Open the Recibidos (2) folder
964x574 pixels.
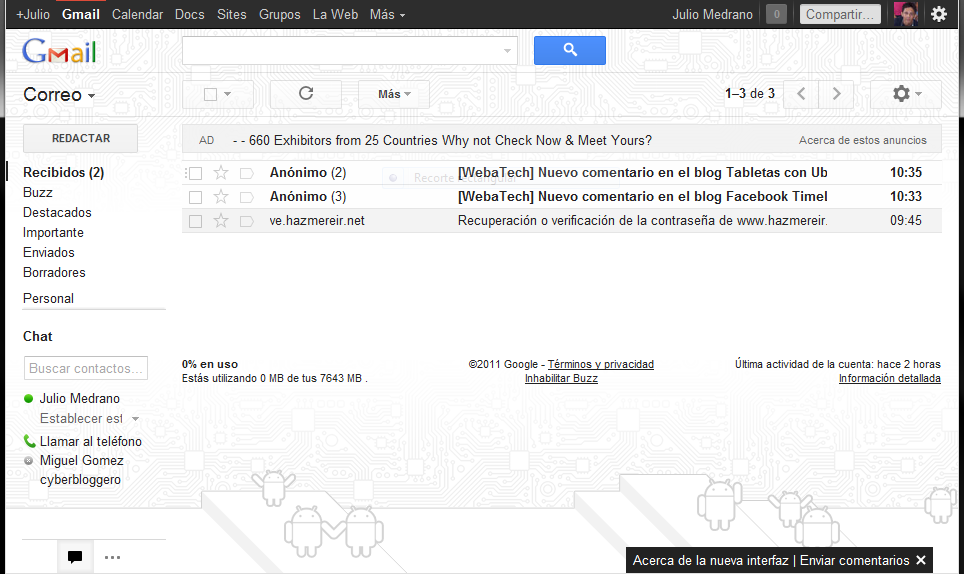(63, 172)
